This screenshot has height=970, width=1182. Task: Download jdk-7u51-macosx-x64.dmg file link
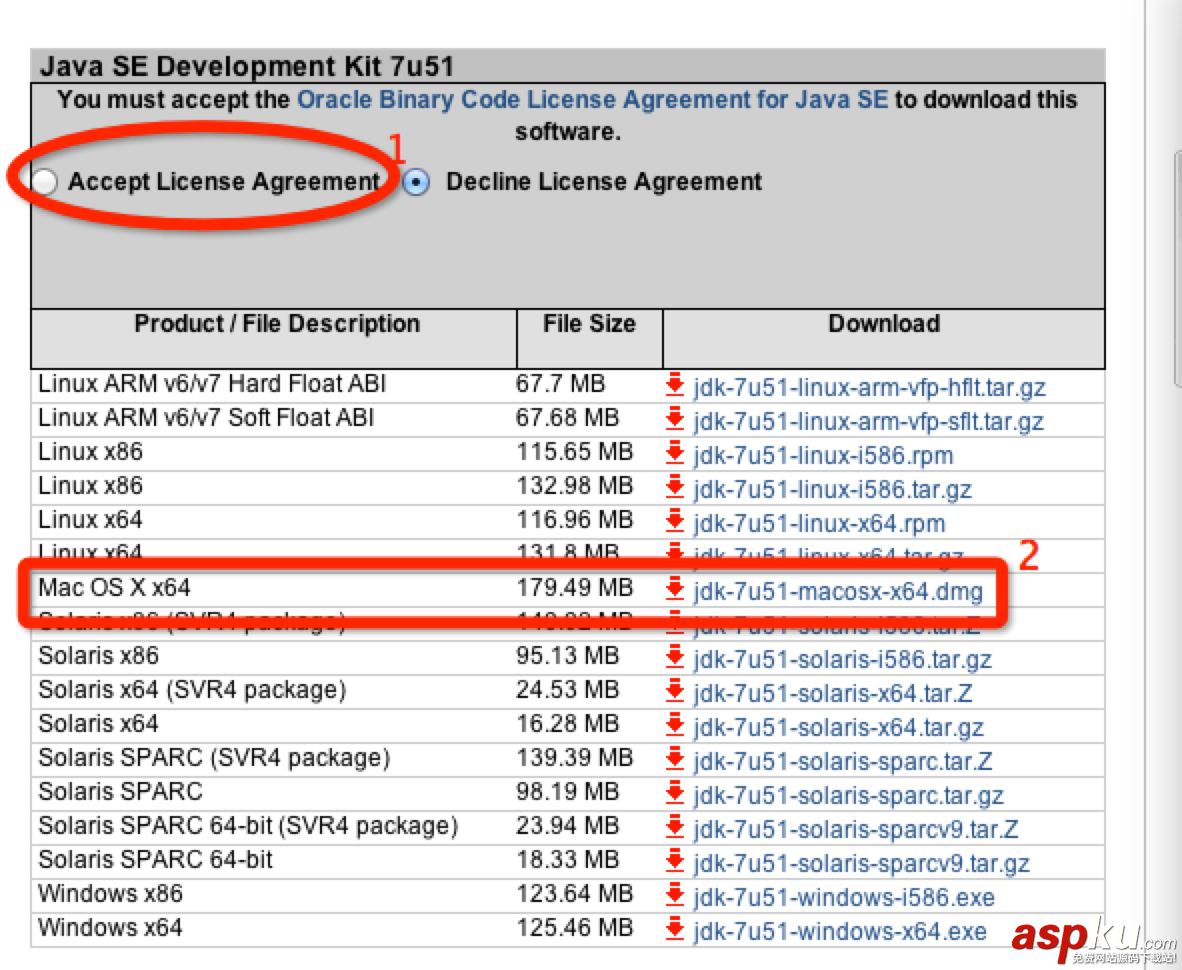click(x=838, y=591)
